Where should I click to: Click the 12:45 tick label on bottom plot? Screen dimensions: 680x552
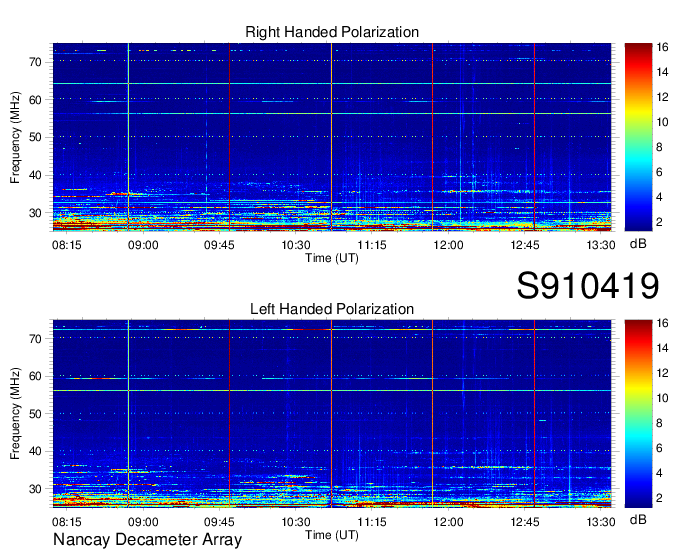click(525, 522)
